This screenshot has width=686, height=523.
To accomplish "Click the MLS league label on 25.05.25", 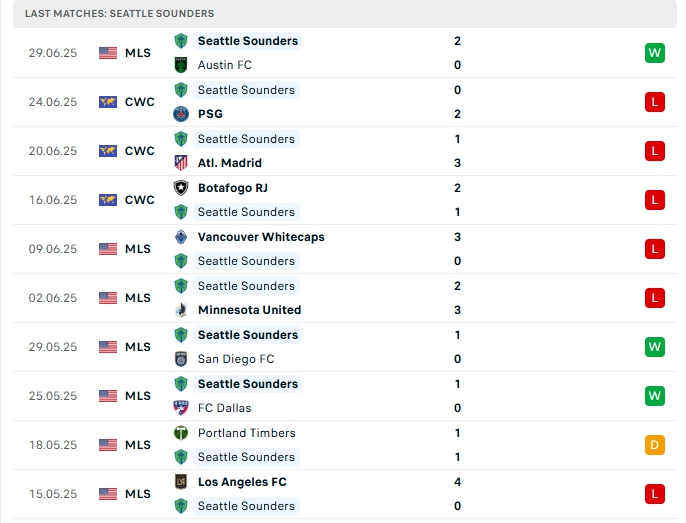I will tap(138, 396).
